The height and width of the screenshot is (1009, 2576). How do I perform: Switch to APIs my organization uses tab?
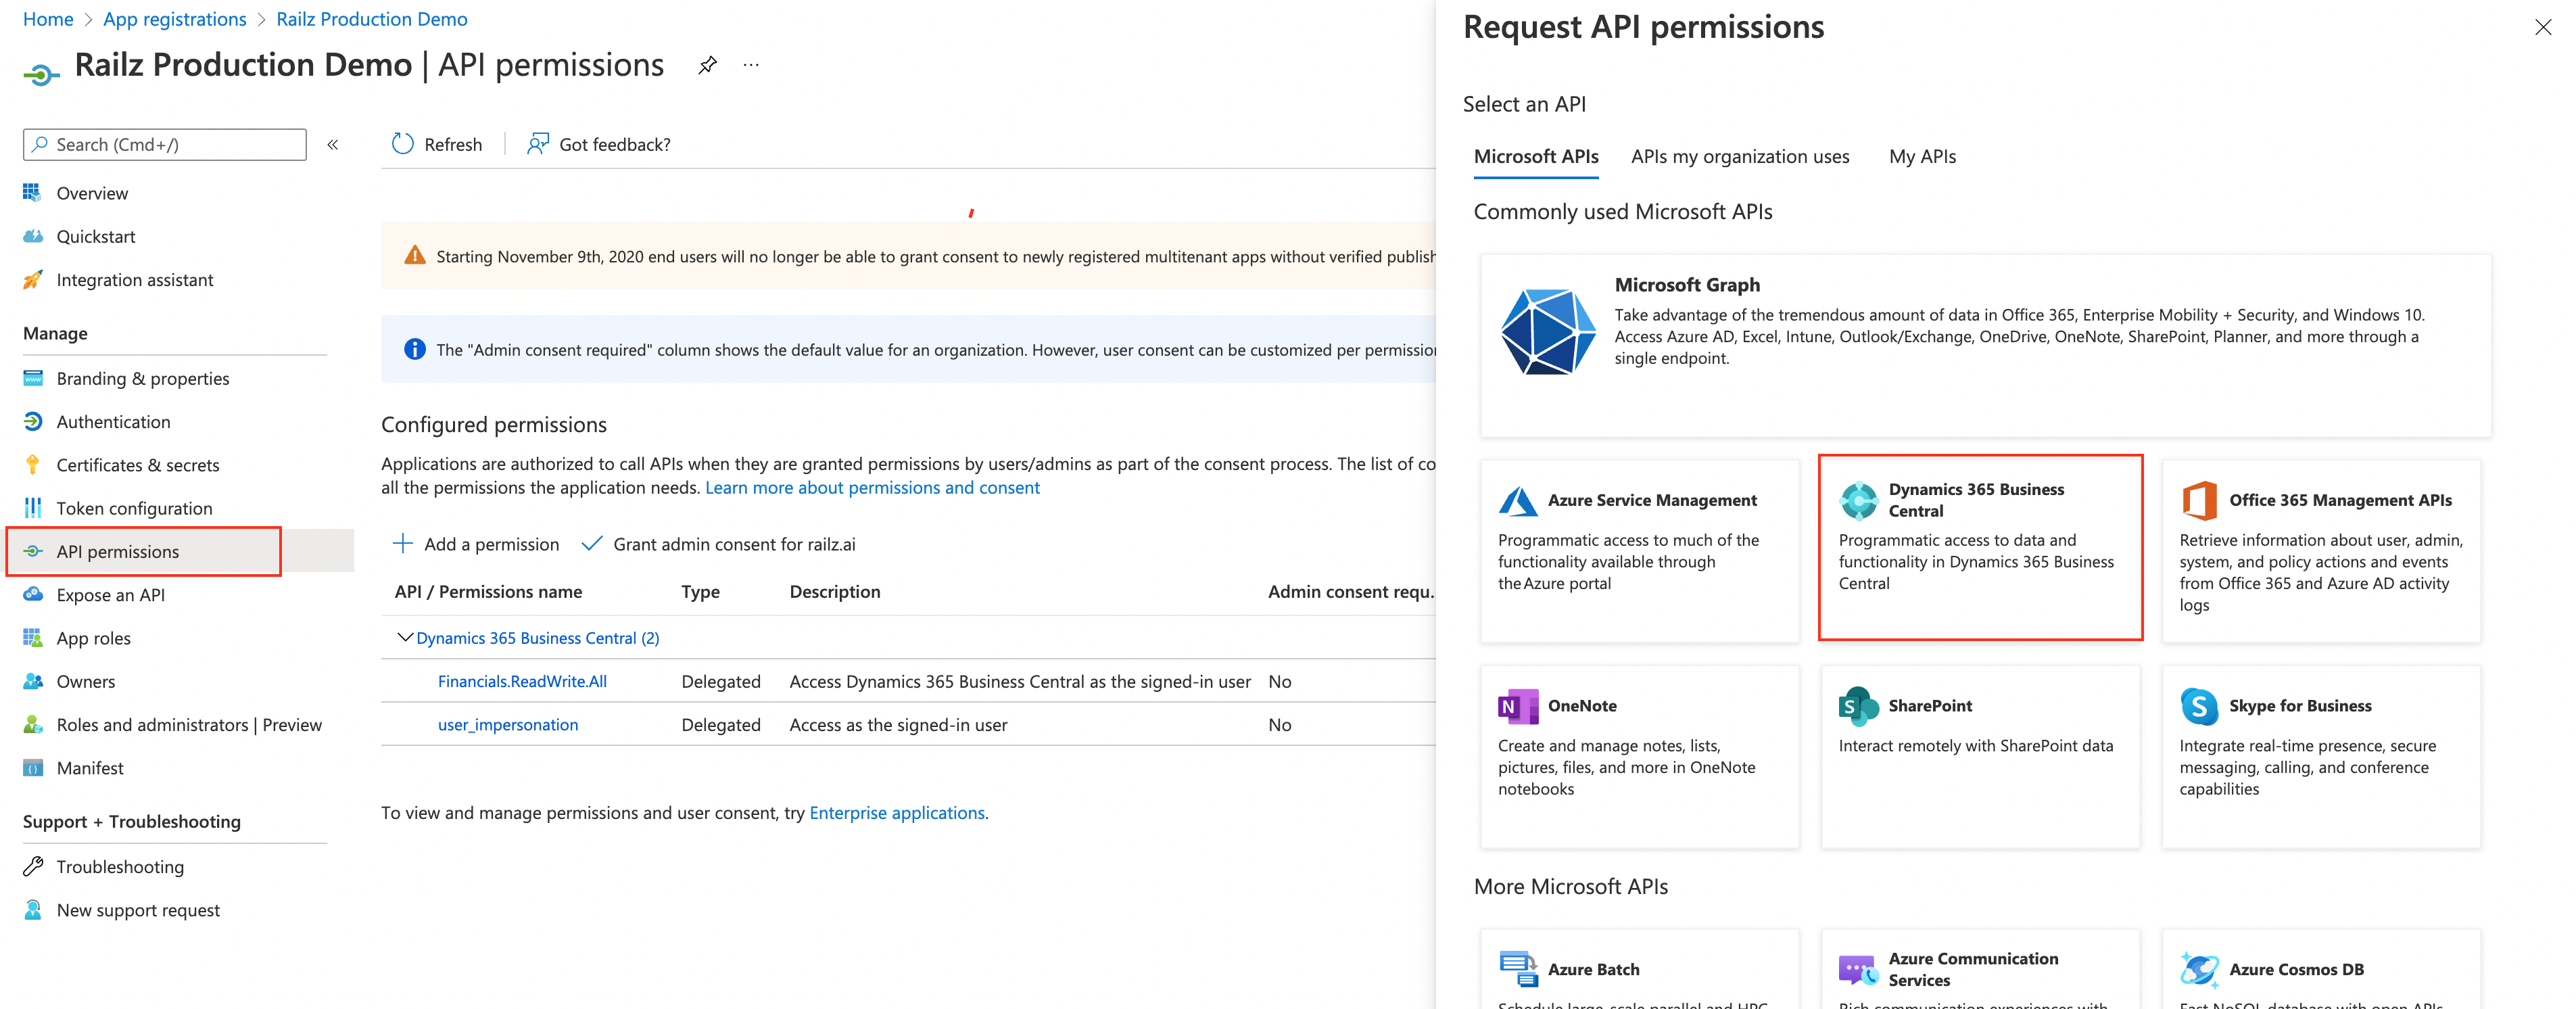pos(1740,156)
